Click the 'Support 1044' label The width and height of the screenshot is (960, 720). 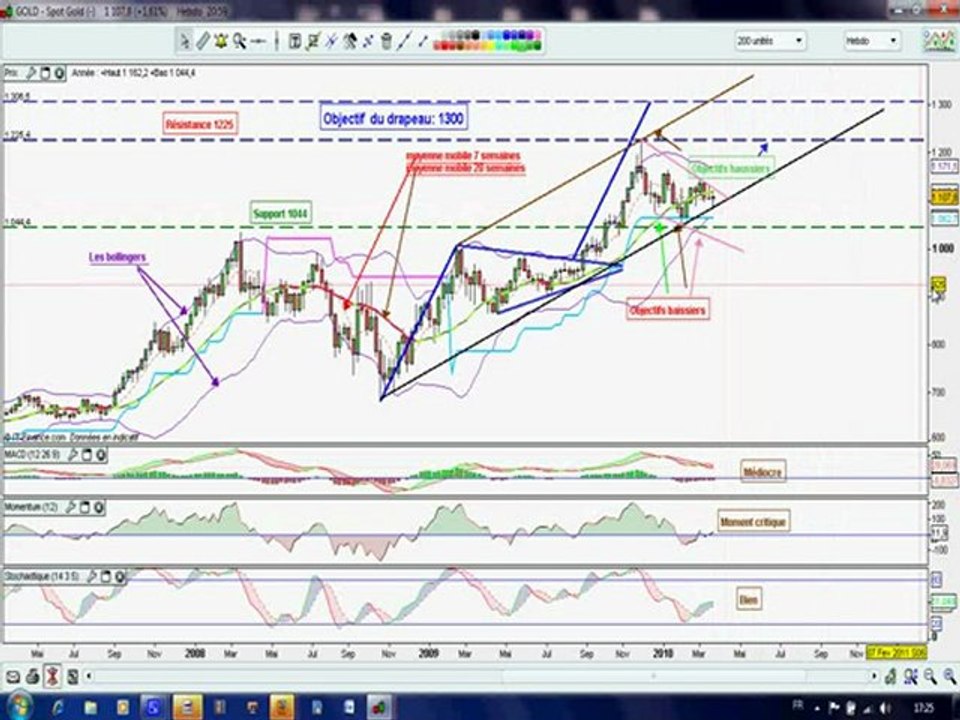[281, 213]
